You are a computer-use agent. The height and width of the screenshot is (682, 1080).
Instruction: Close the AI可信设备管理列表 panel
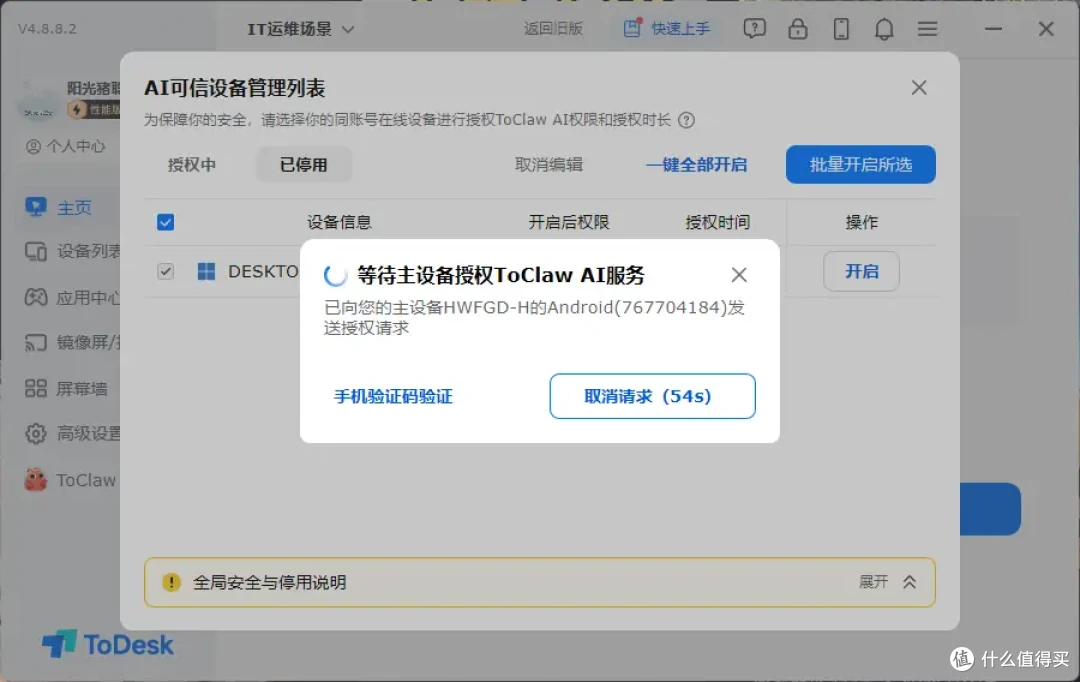pos(919,87)
